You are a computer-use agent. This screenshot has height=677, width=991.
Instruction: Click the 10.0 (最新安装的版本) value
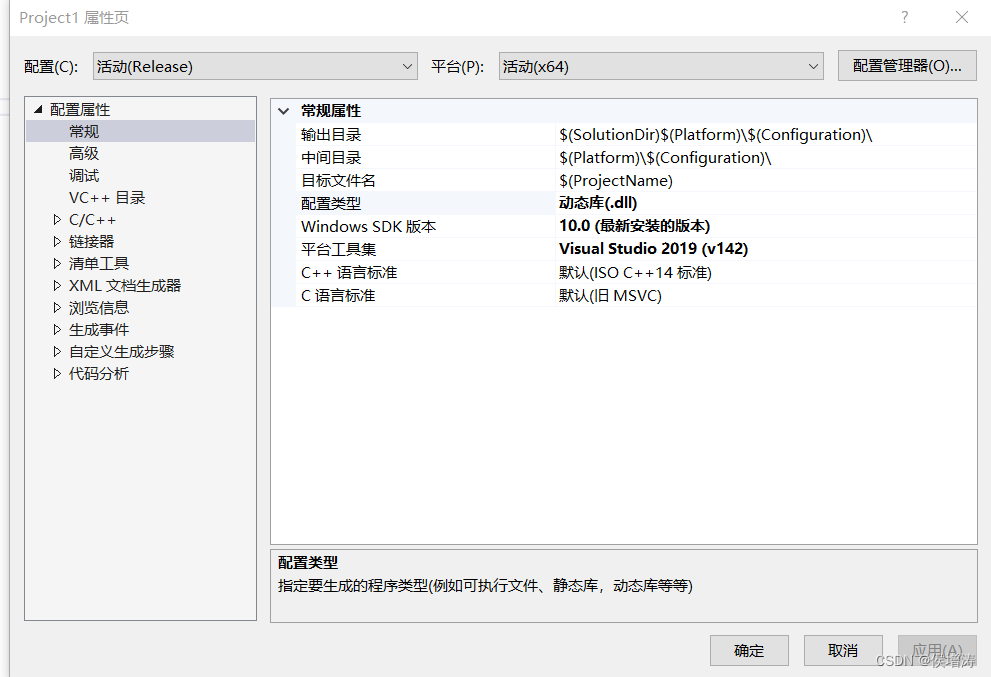point(635,226)
